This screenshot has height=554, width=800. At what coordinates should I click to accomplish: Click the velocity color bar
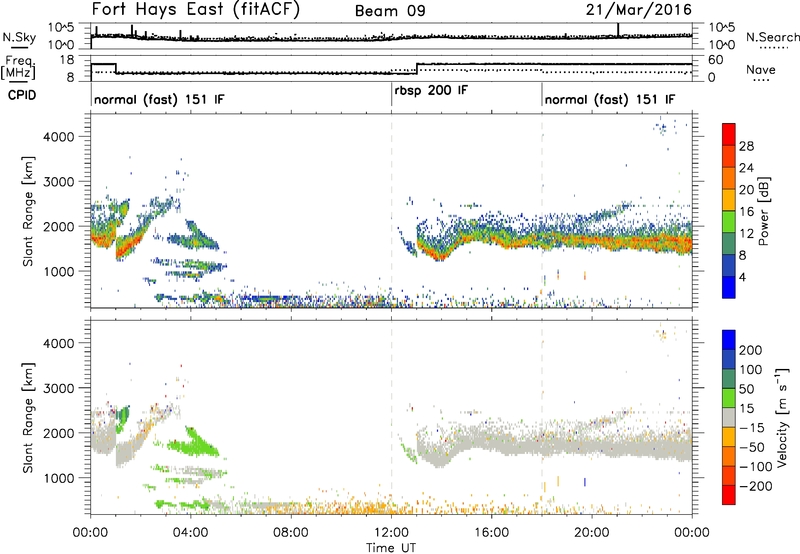tap(729, 417)
